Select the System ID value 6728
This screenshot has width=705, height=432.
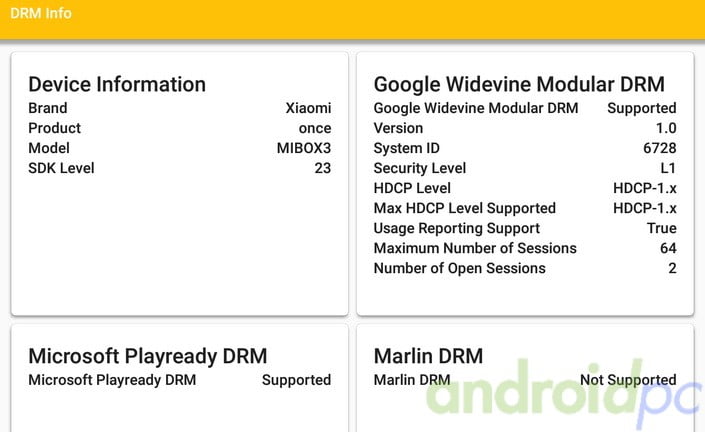pyautogui.click(x=660, y=148)
